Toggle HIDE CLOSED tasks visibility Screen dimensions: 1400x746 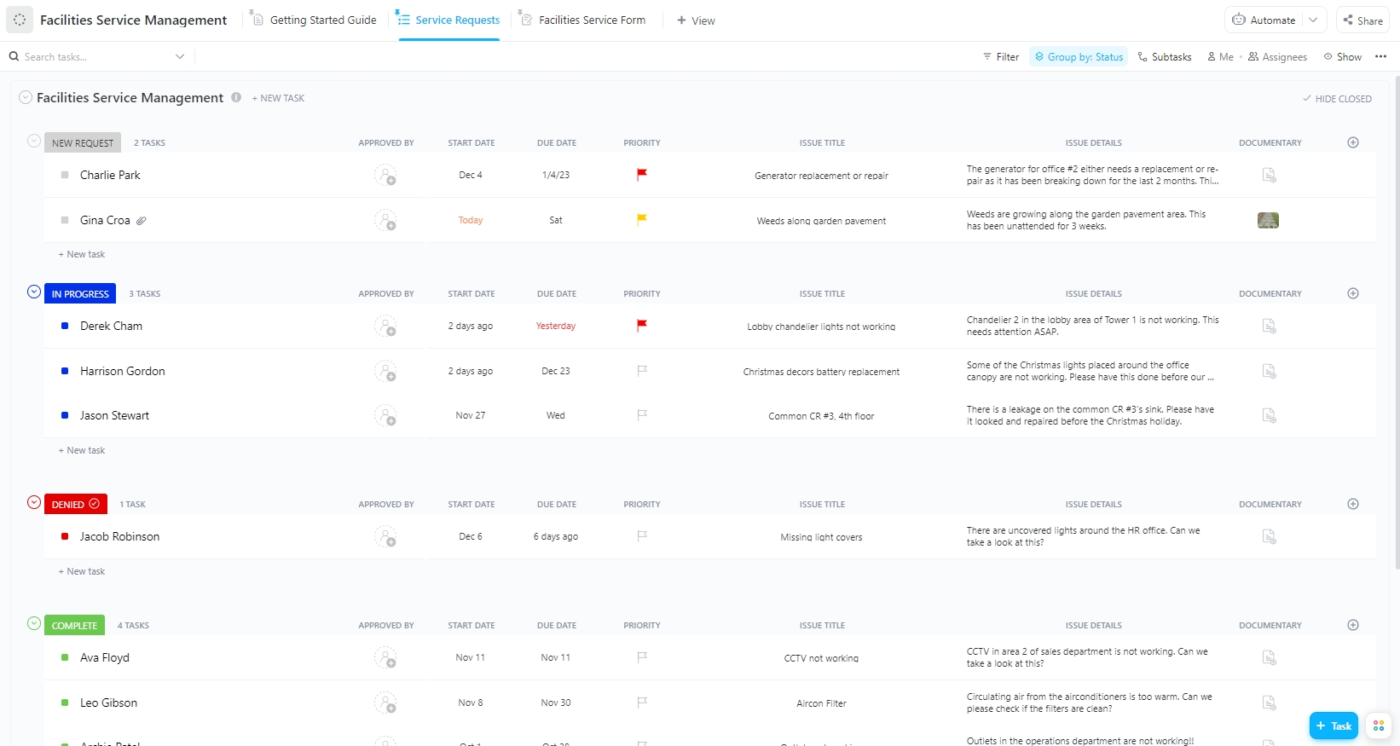(x=1337, y=98)
